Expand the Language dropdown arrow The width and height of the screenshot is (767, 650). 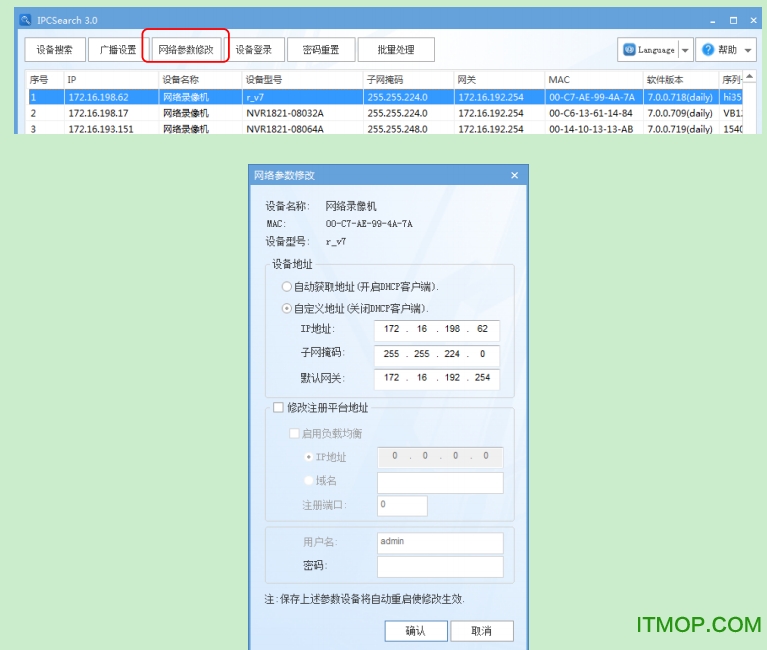click(x=686, y=50)
